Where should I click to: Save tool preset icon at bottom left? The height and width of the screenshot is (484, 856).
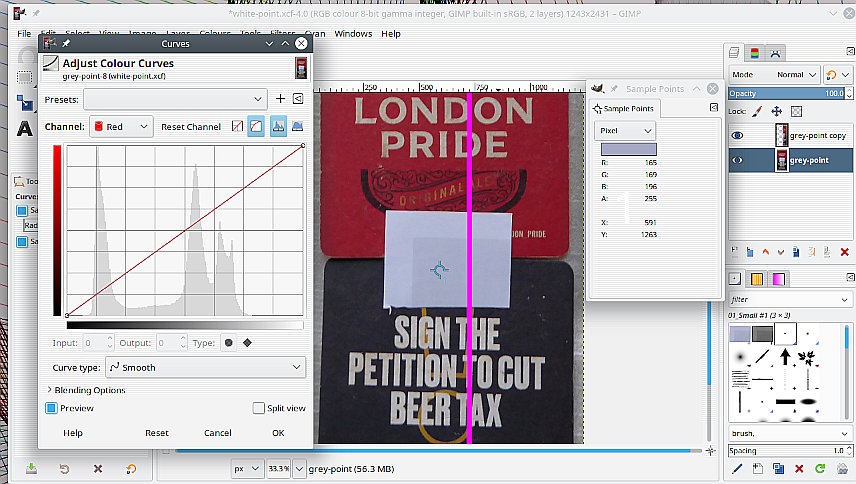click(31, 468)
